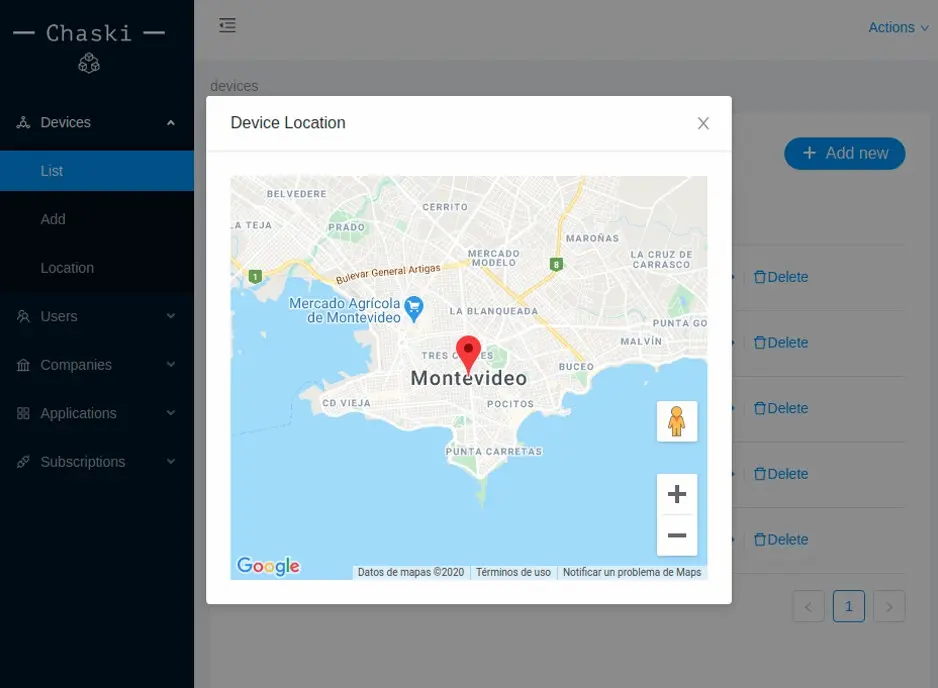The height and width of the screenshot is (688, 938).
Task: Select the Devices sidebar icon
Action: click(x=22, y=121)
